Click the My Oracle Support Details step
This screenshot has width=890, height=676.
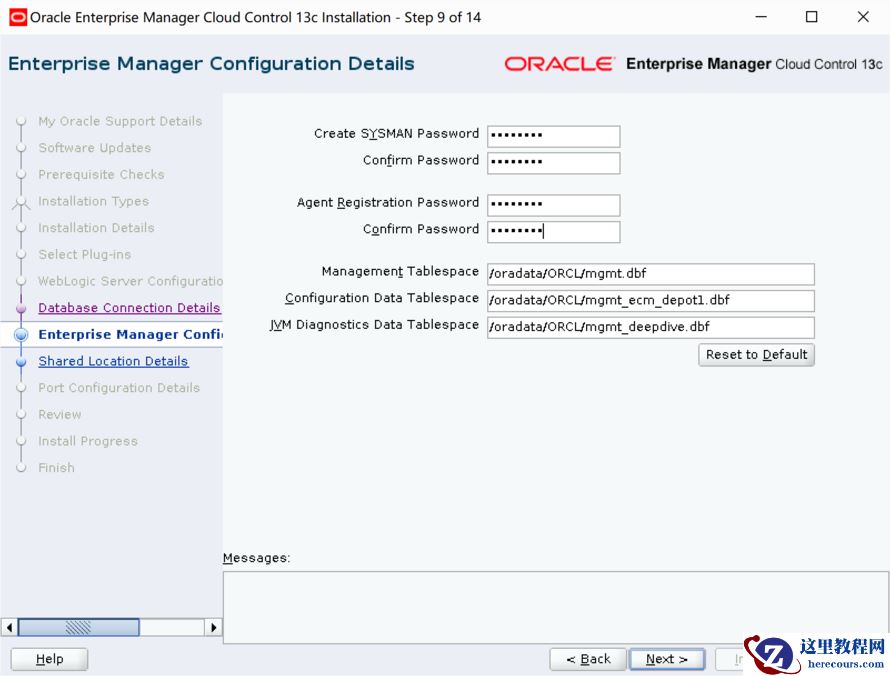pos(120,121)
